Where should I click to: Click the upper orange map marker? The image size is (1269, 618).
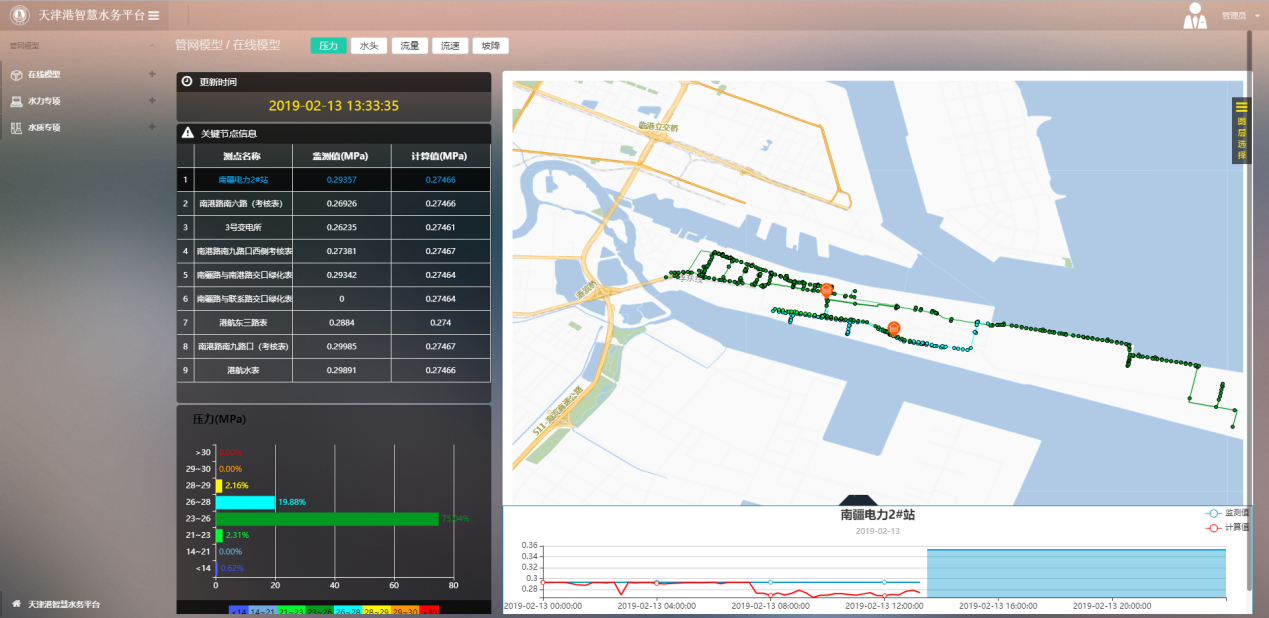pyautogui.click(x=826, y=290)
